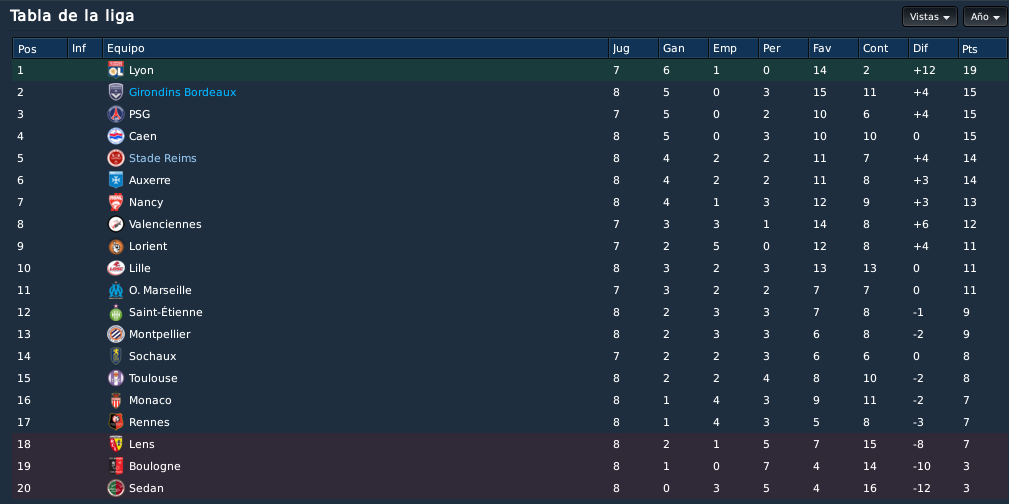
Task: Click the Lyon club crest icon
Action: tap(116, 70)
